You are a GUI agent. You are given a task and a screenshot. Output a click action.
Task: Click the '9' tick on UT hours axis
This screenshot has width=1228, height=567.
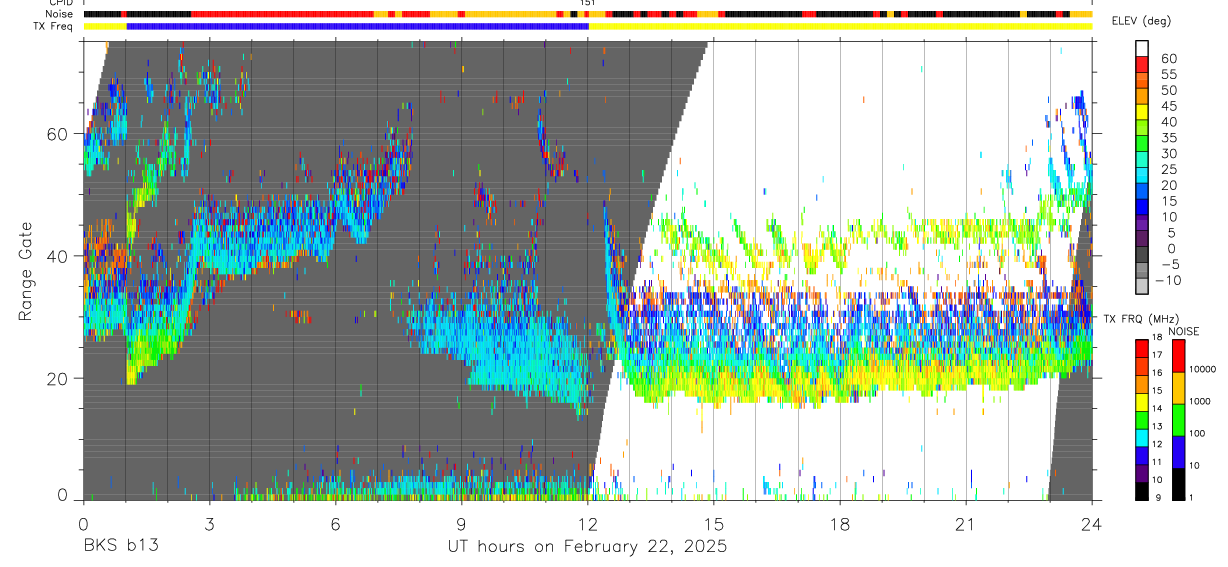coord(461,524)
